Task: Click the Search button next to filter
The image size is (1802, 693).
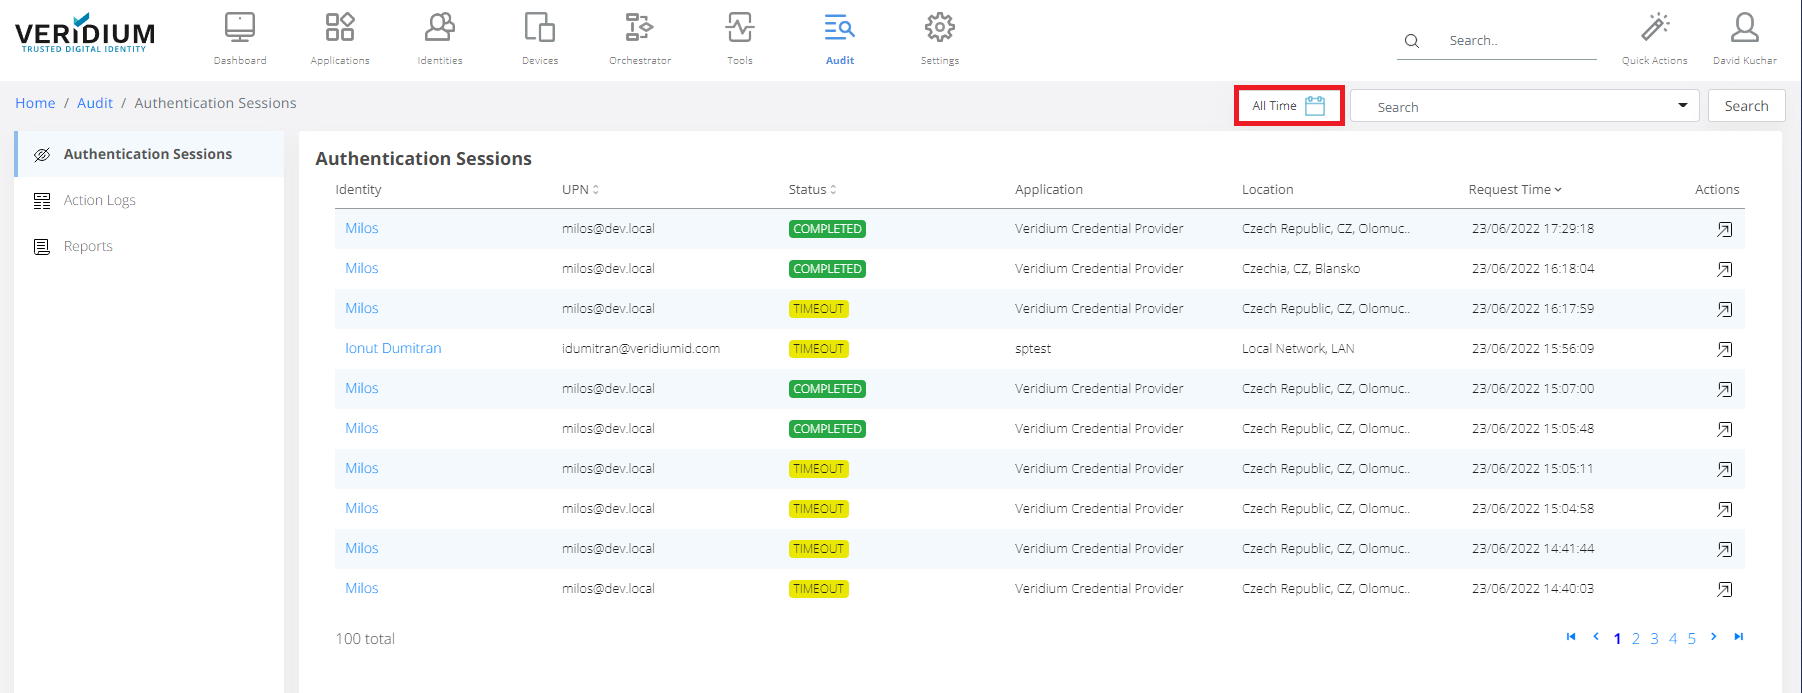Action: [x=1746, y=106]
